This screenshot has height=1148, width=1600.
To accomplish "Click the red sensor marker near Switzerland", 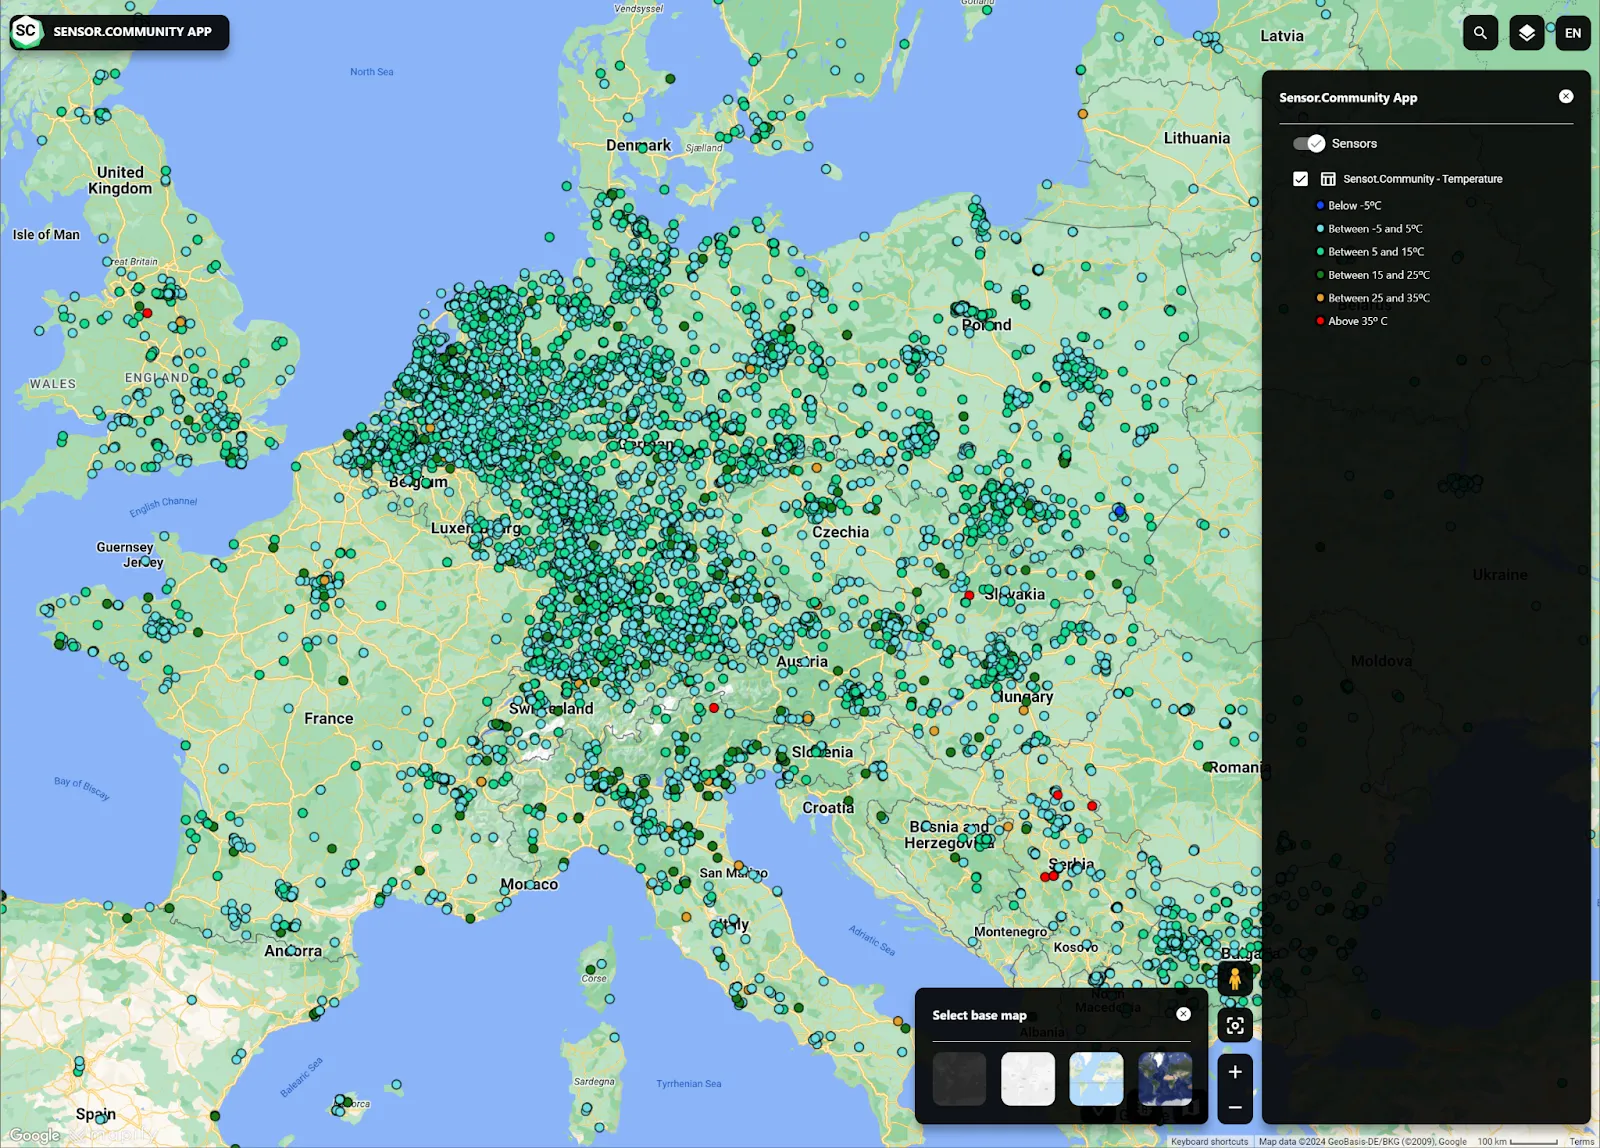I will (x=714, y=708).
